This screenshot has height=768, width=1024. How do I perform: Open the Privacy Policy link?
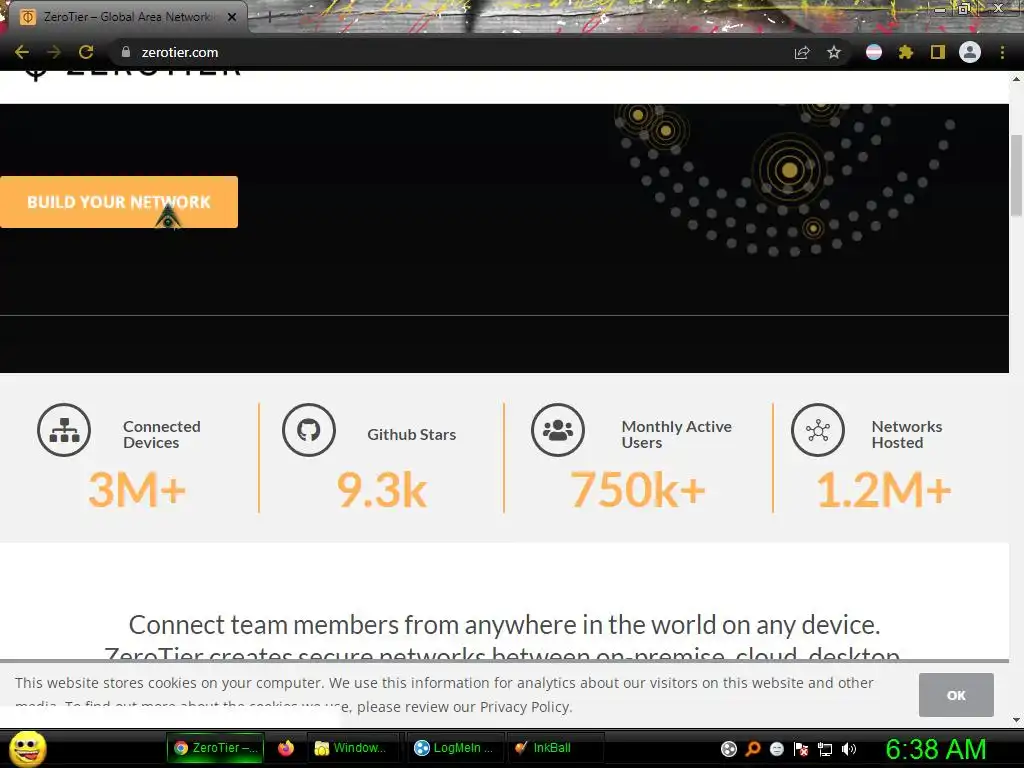tap(525, 707)
